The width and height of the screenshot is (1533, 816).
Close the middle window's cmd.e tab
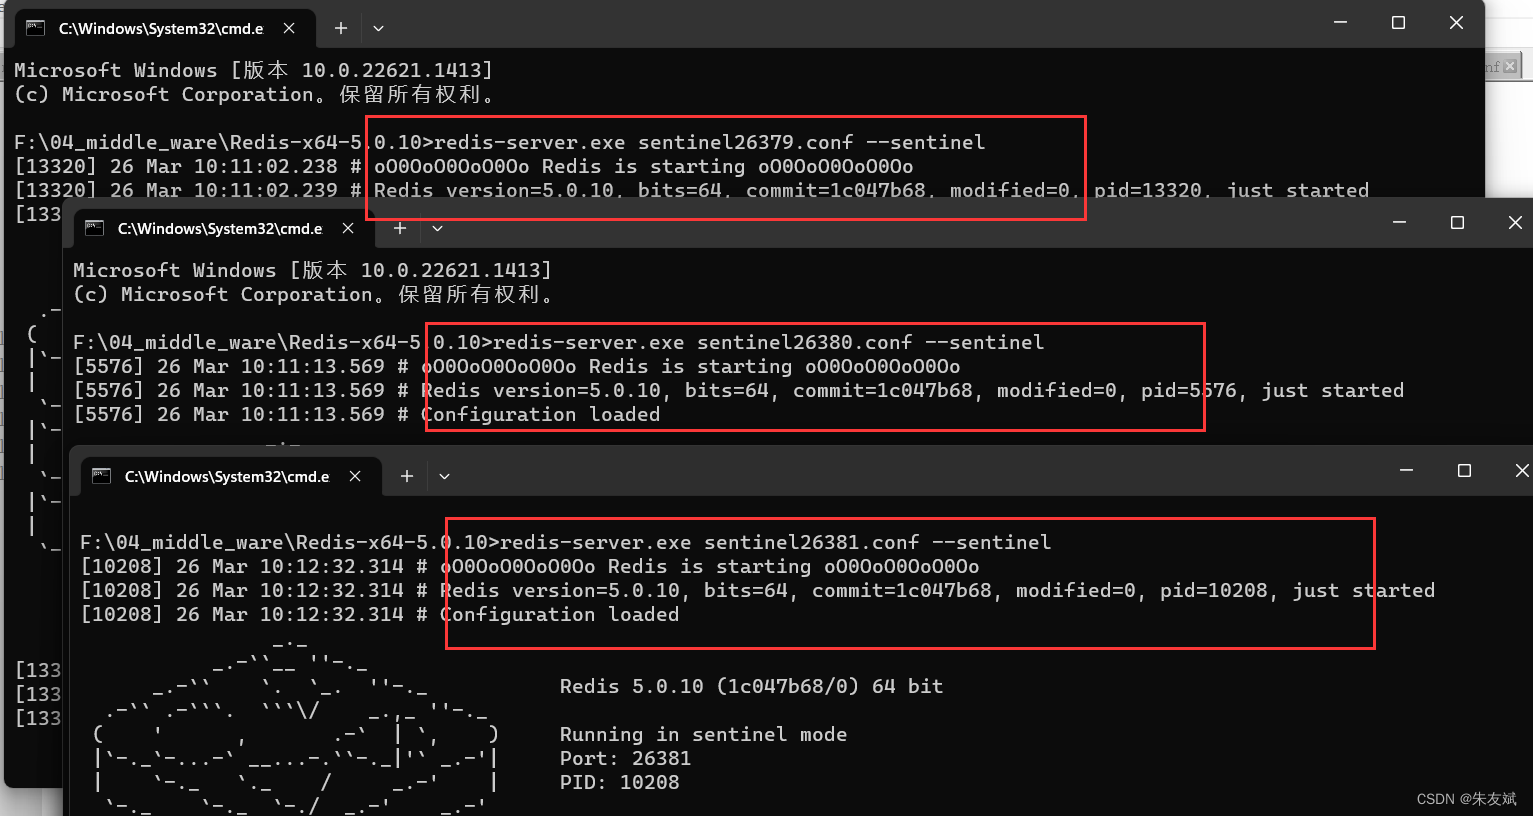tap(347, 228)
